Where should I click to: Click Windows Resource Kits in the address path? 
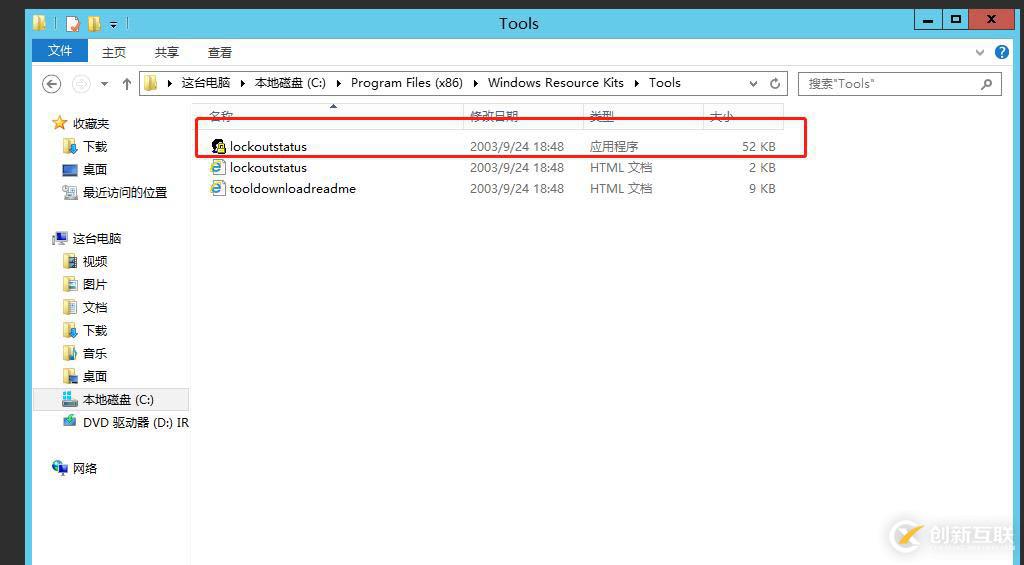[556, 83]
